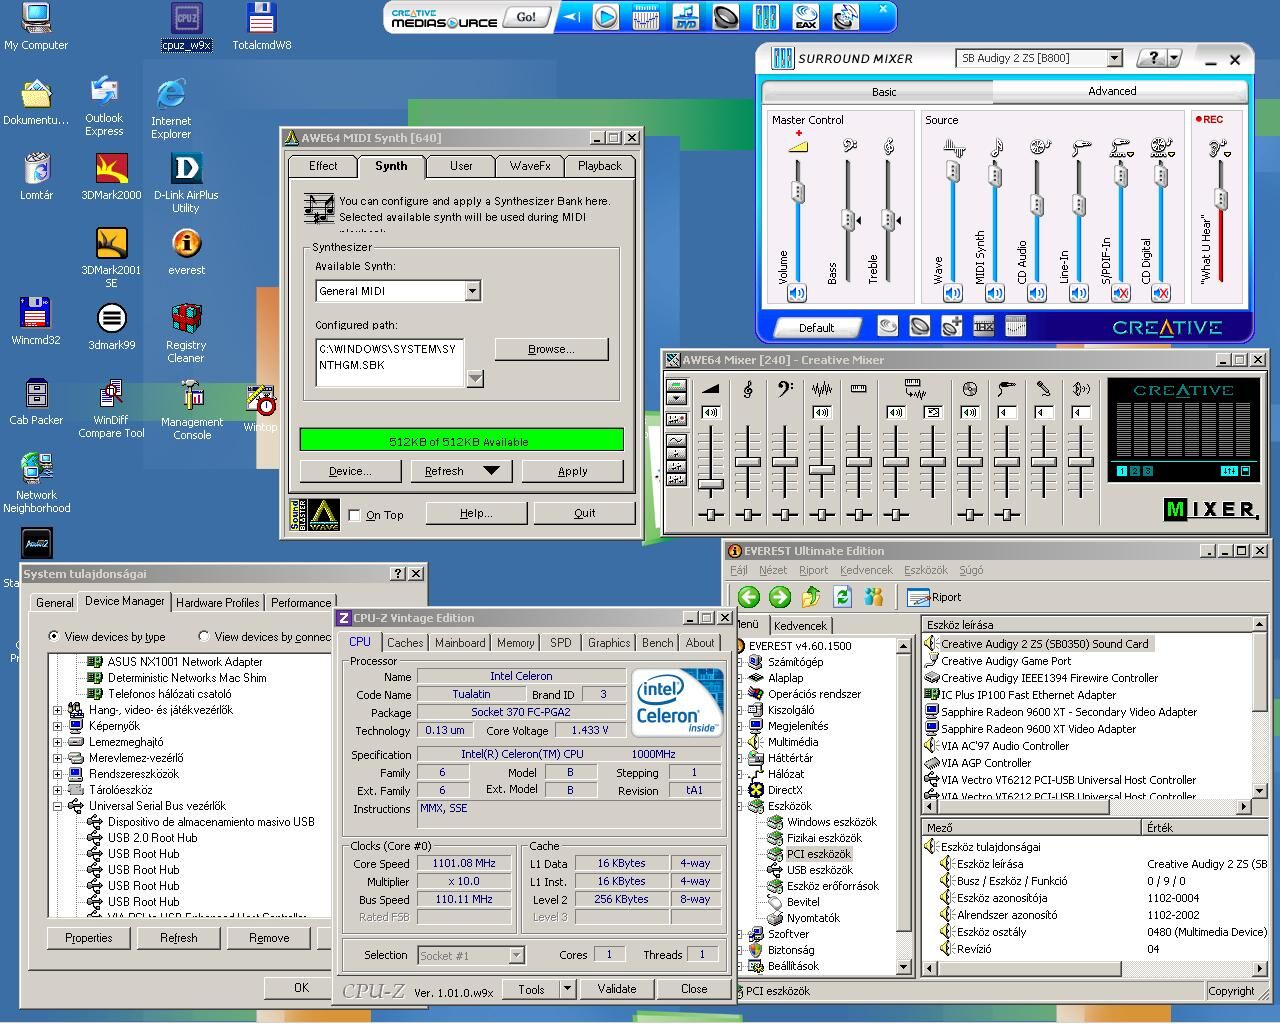
Task: Switch to Advanced tab in Surround Mixer
Action: [1112, 91]
